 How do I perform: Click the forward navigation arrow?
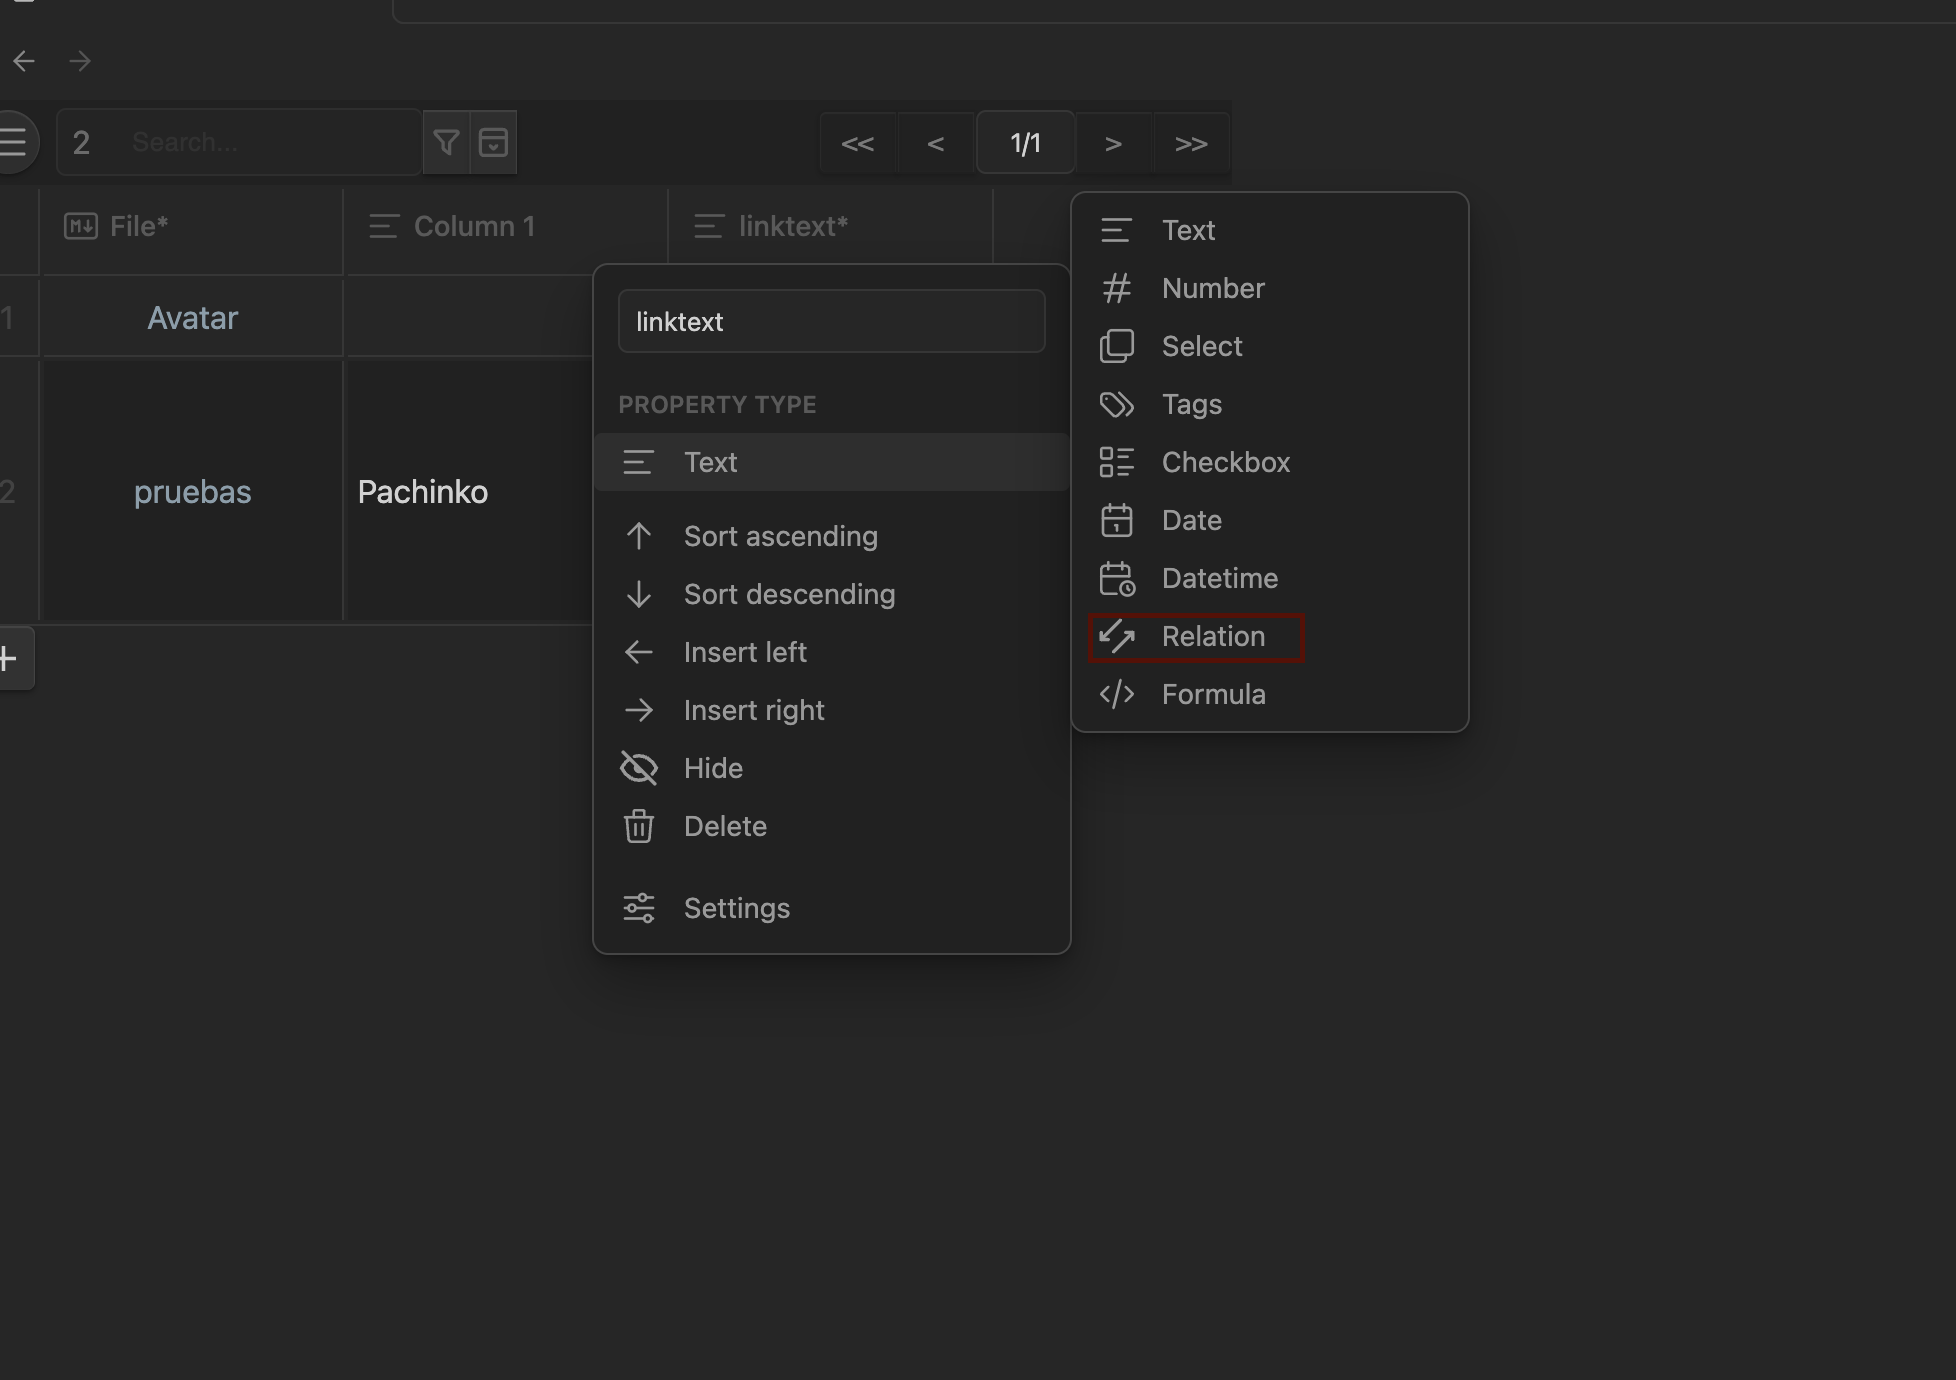point(80,61)
